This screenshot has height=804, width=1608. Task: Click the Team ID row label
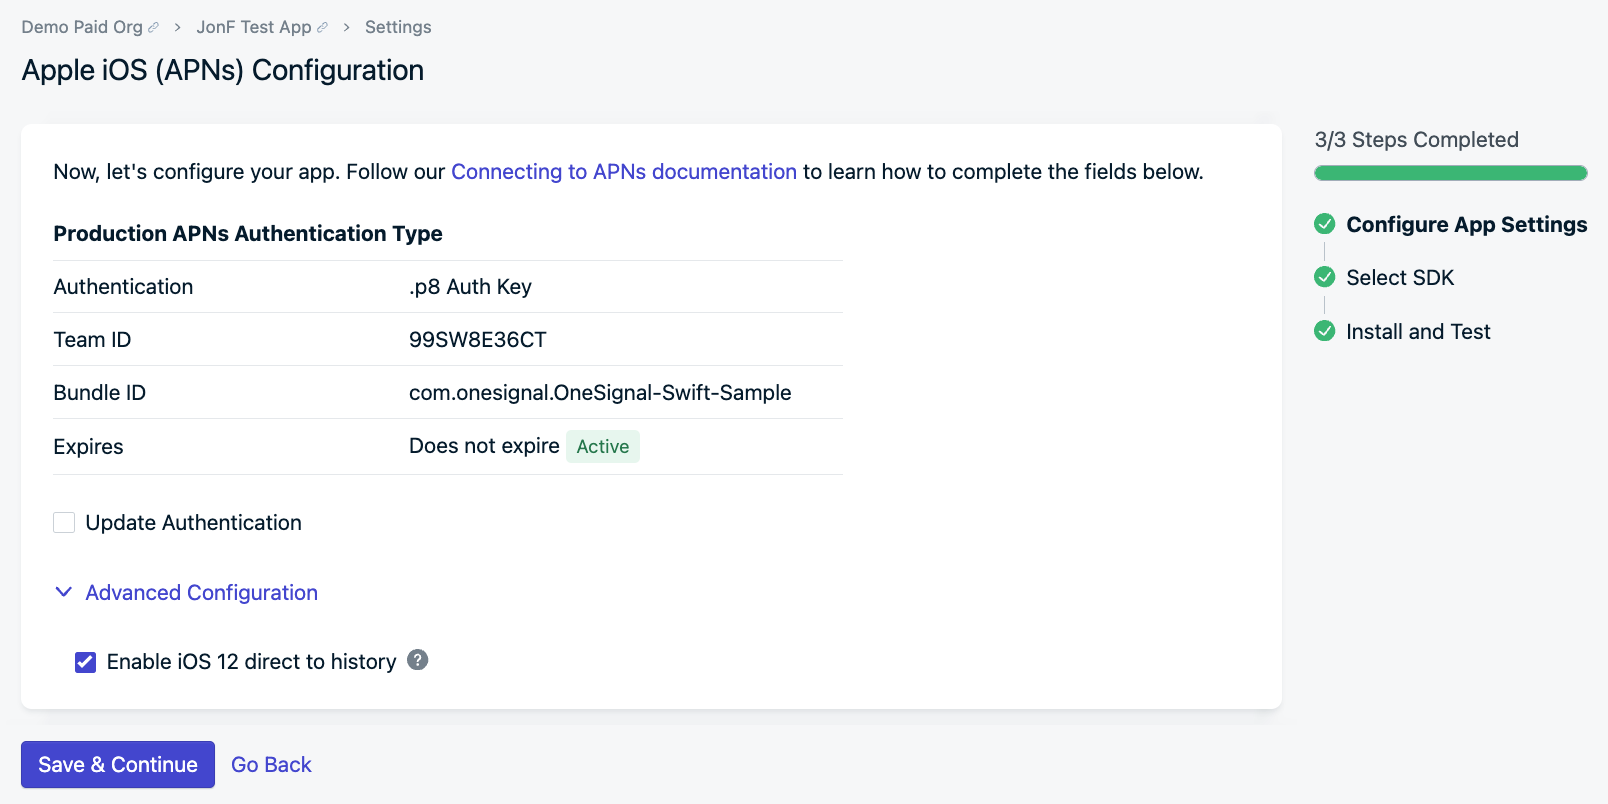[92, 339]
